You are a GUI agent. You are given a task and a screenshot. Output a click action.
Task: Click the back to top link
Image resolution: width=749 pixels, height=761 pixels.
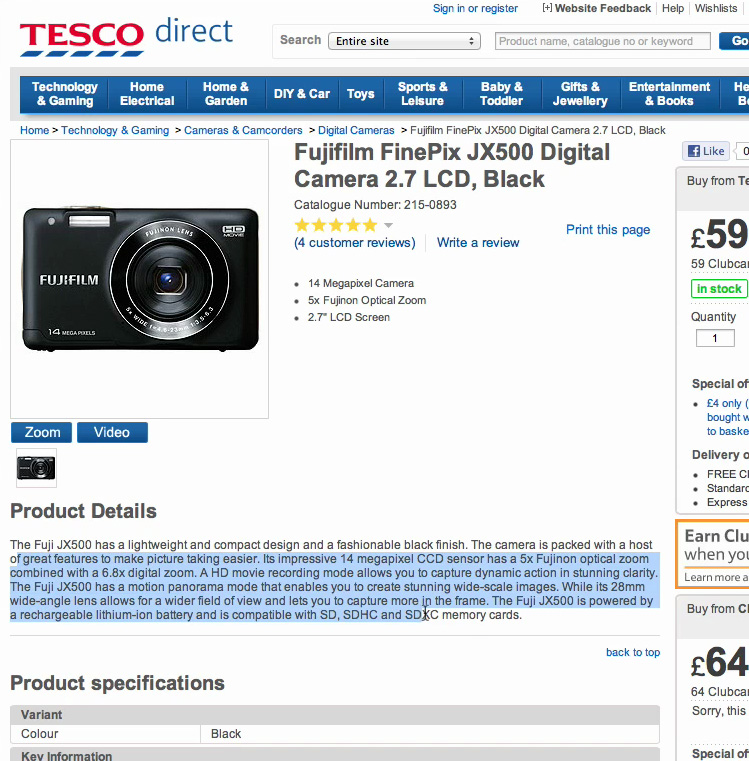pyautogui.click(x=632, y=652)
